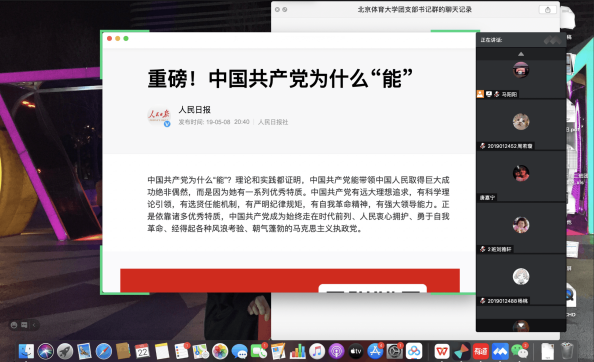Open Photos app in the Dock

(220, 352)
